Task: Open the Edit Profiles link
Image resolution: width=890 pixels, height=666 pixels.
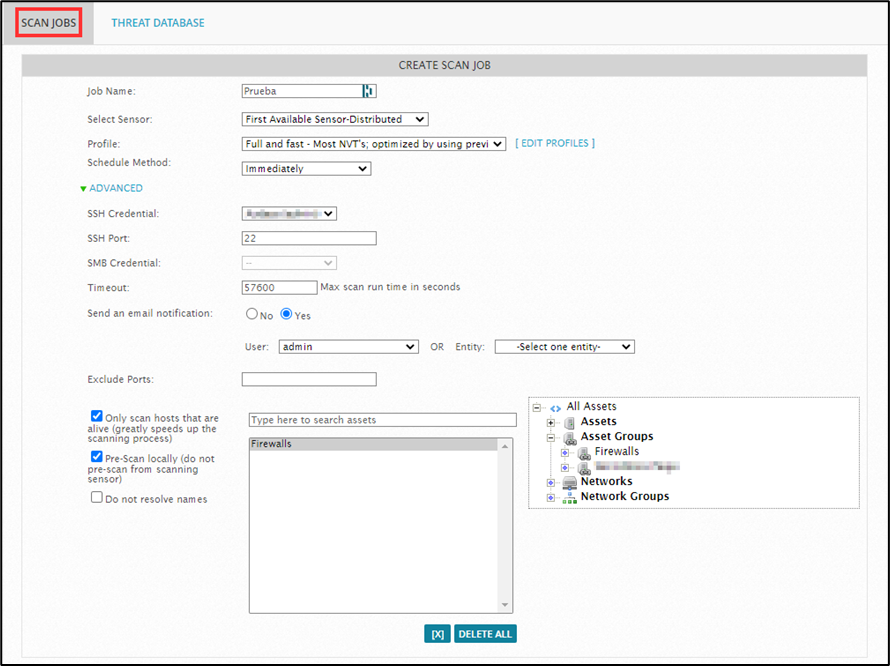Action: [x=555, y=144]
